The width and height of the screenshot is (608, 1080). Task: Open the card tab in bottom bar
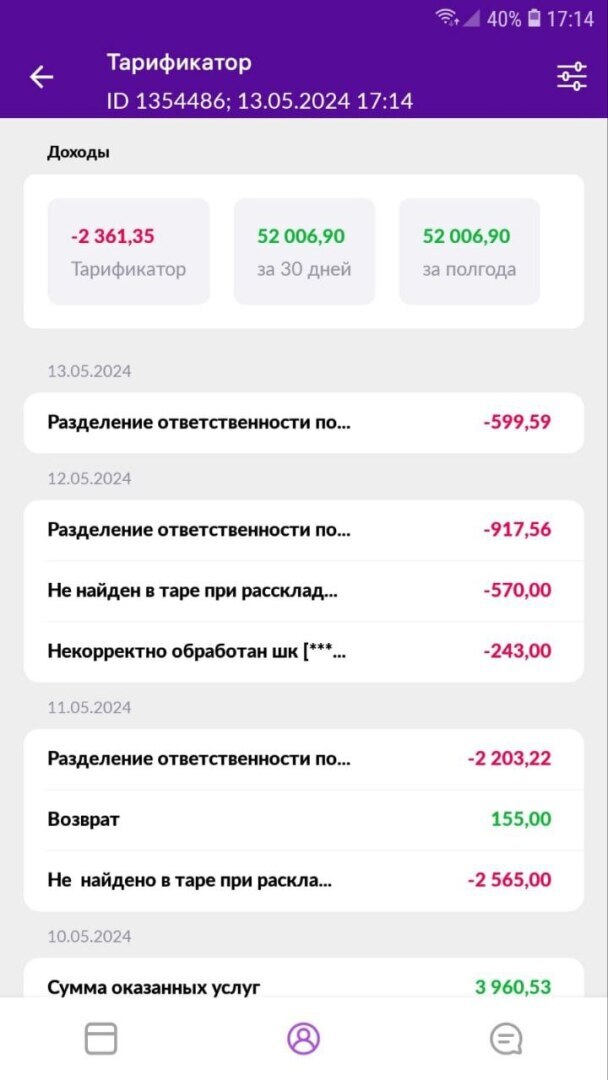(x=101, y=1039)
